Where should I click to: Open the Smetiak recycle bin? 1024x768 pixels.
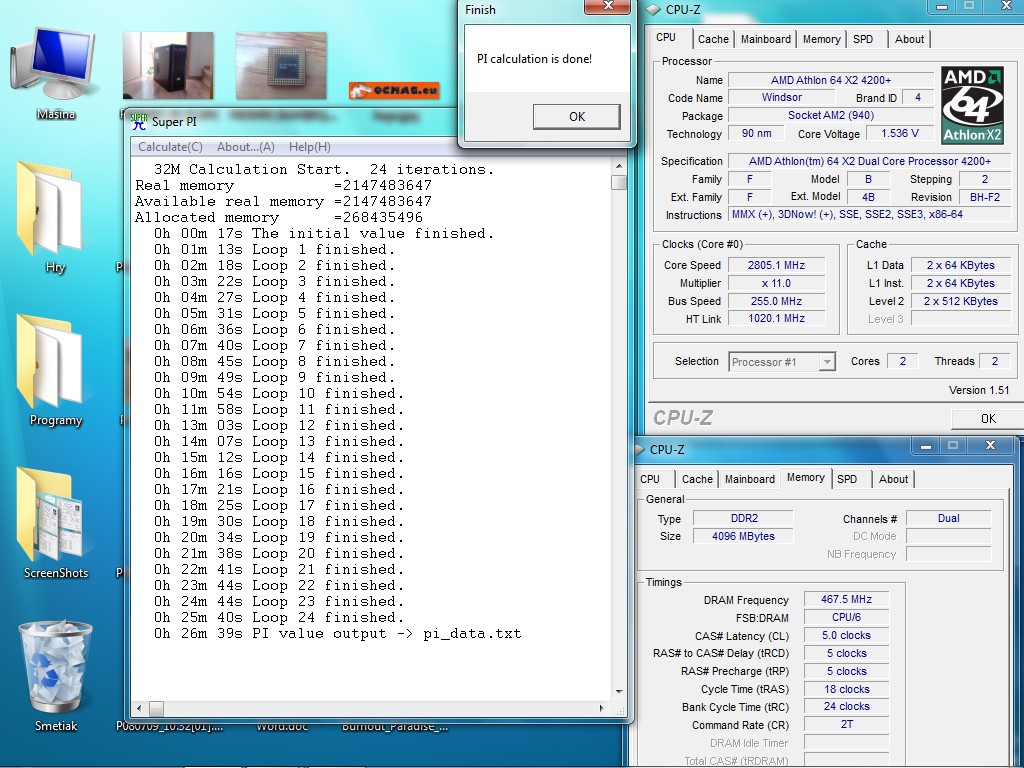55,666
